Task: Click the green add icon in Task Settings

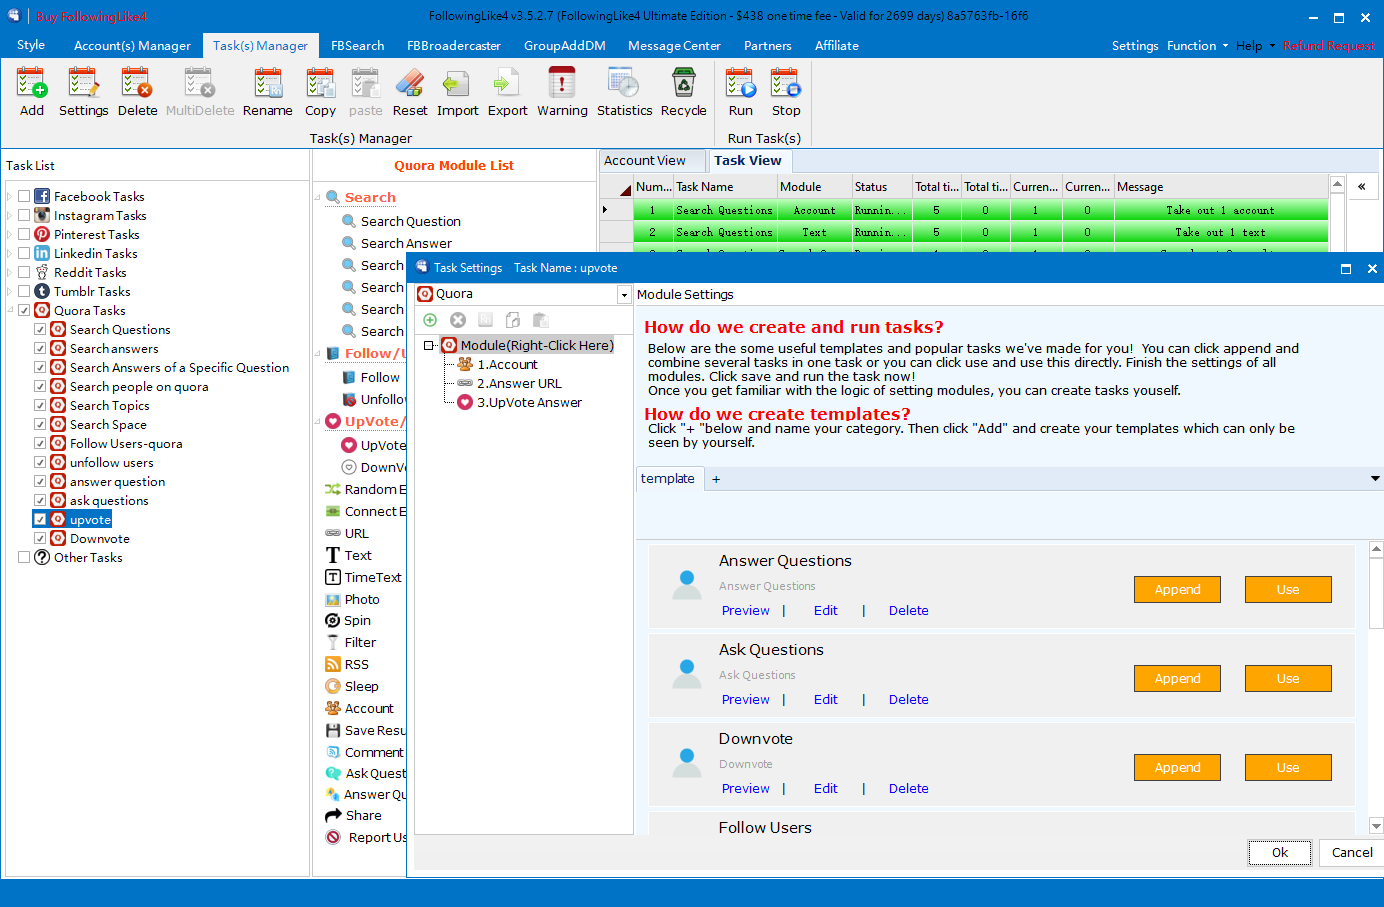Action: pos(430,320)
